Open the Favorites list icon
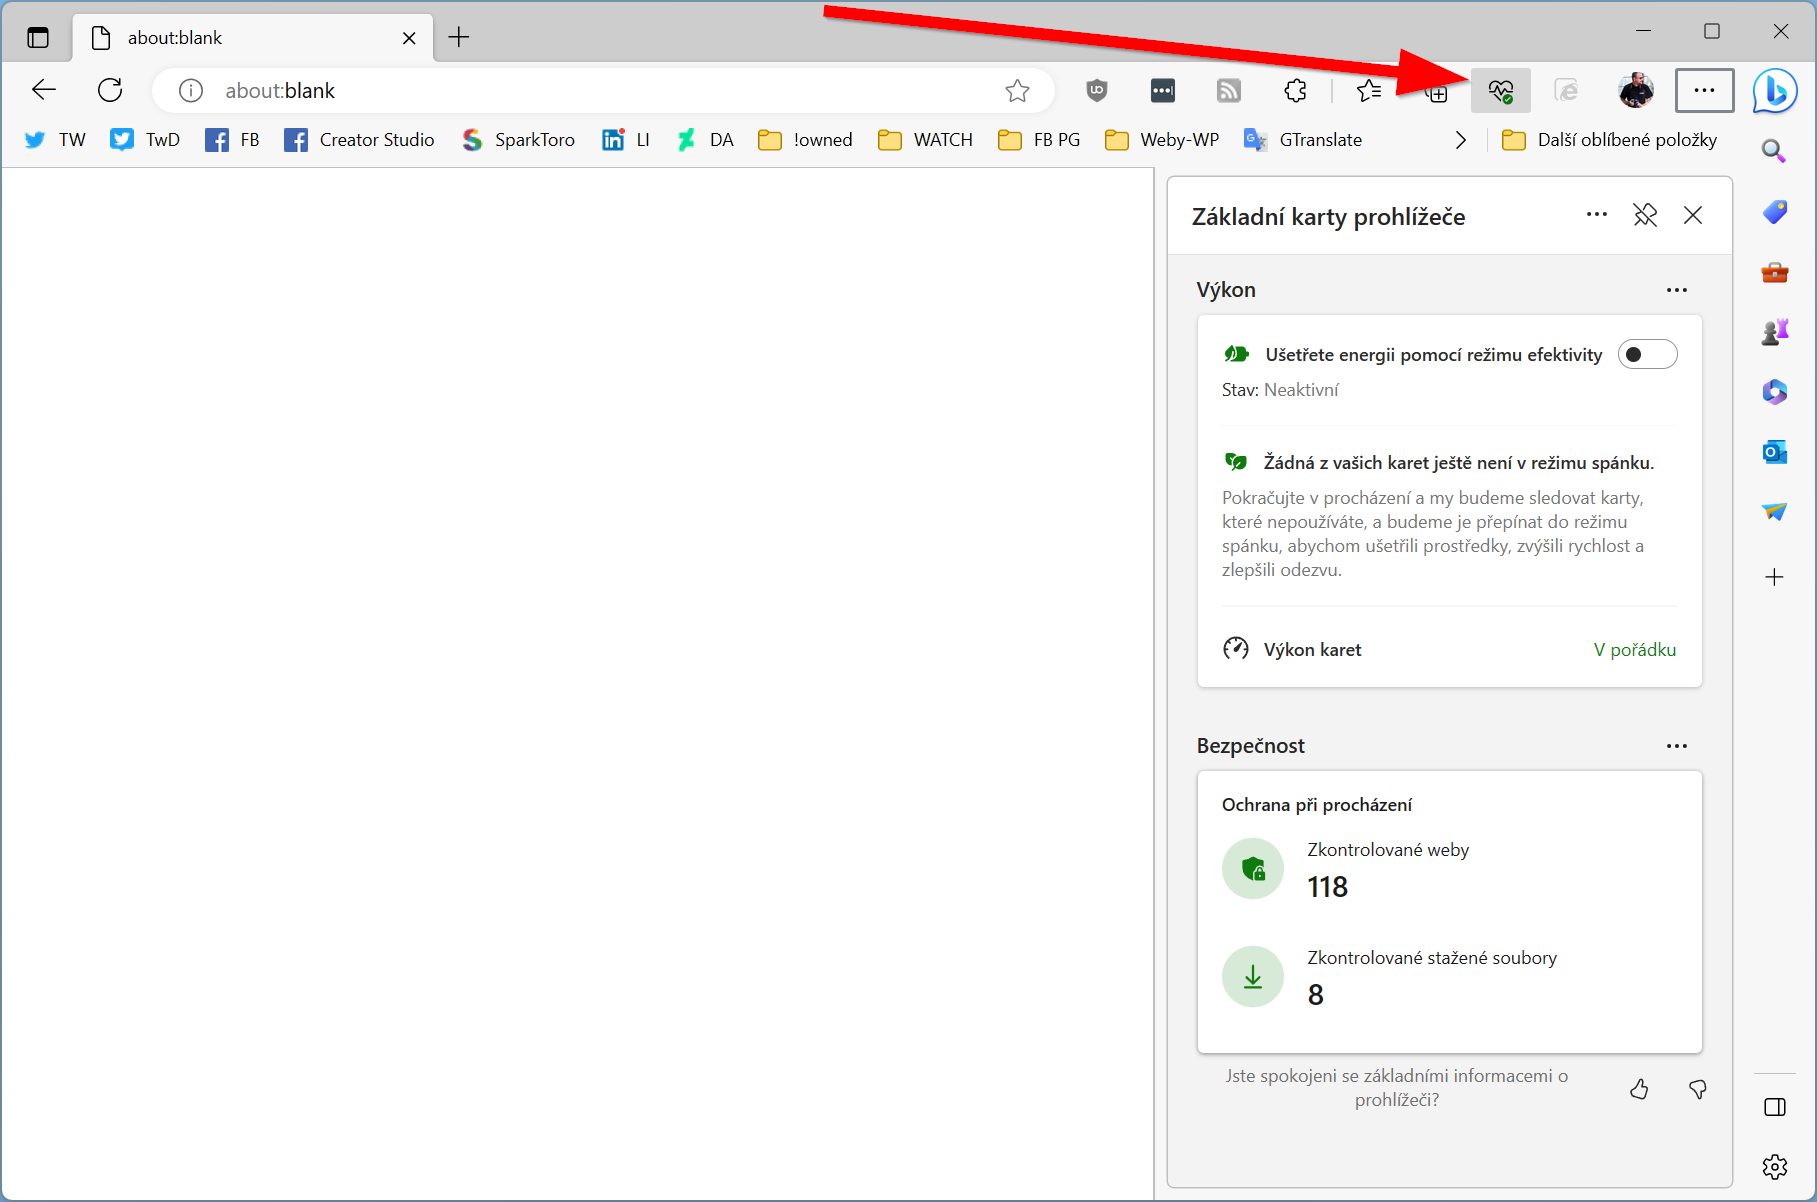The width and height of the screenshot is (1817, 1202). [1369, 91]
